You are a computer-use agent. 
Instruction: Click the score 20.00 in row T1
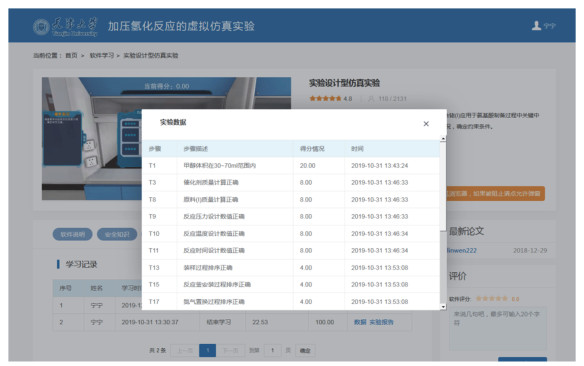pos(307,166)
